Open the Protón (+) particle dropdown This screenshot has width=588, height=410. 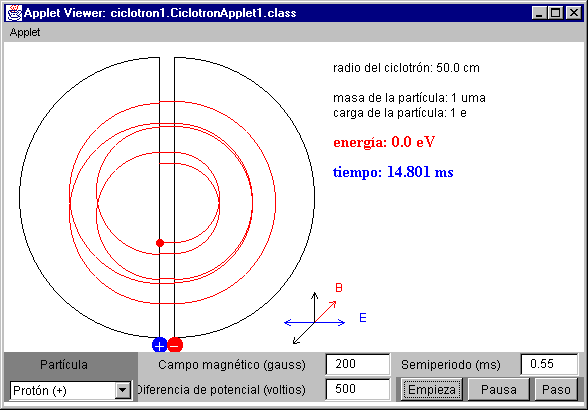point(71,391)
